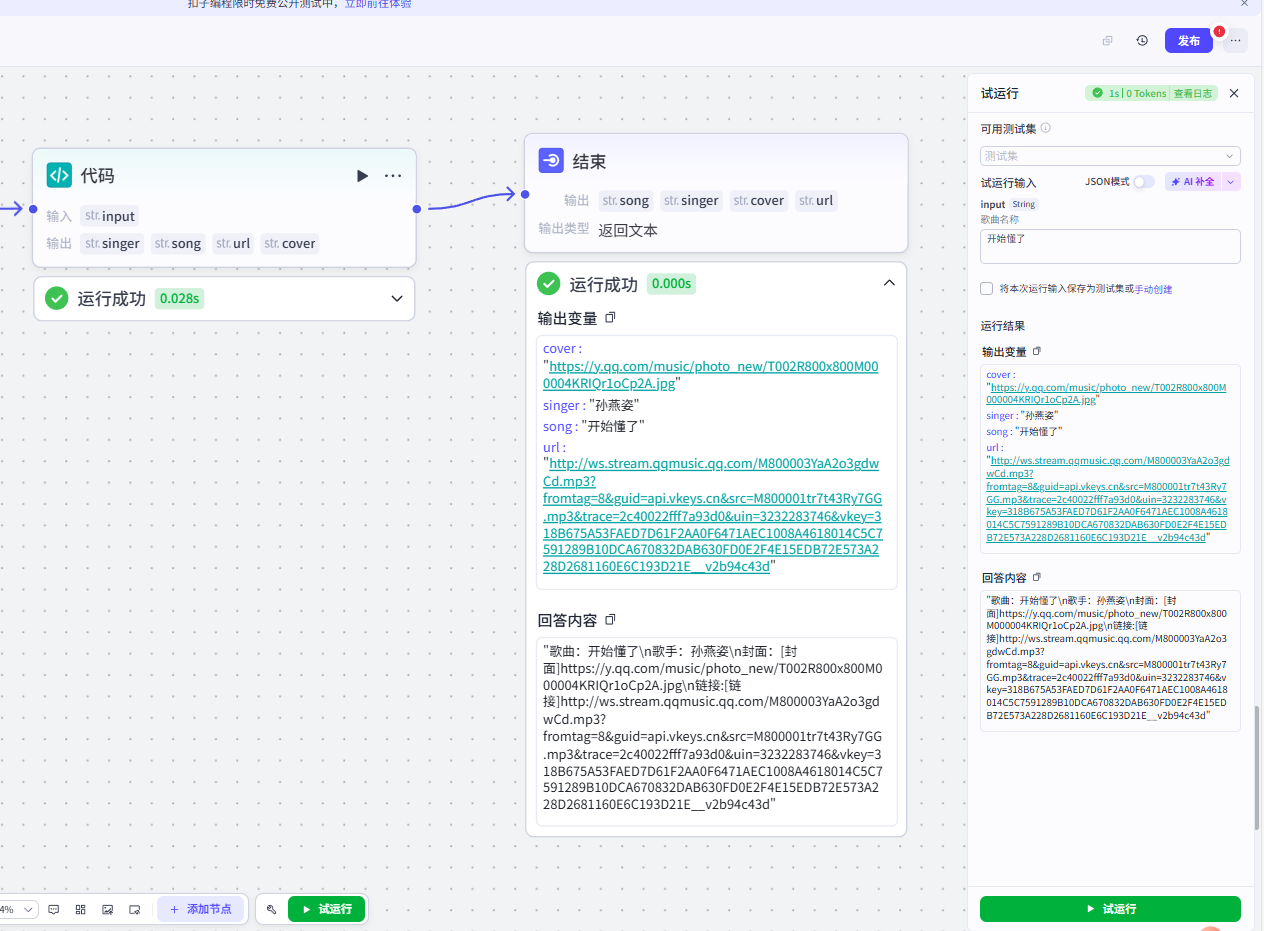Screen dimensions: 1264x931
Task: Click the String type tag beside input
Action: tap(1025, 204)
